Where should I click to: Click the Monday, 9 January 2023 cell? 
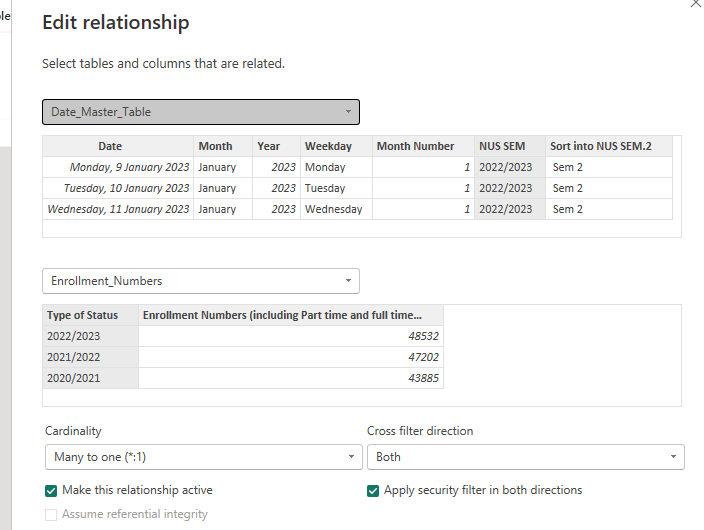pos(118,168)
